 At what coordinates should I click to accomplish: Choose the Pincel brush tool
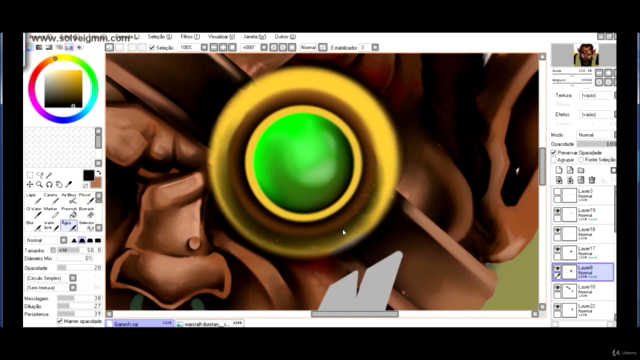86,199
